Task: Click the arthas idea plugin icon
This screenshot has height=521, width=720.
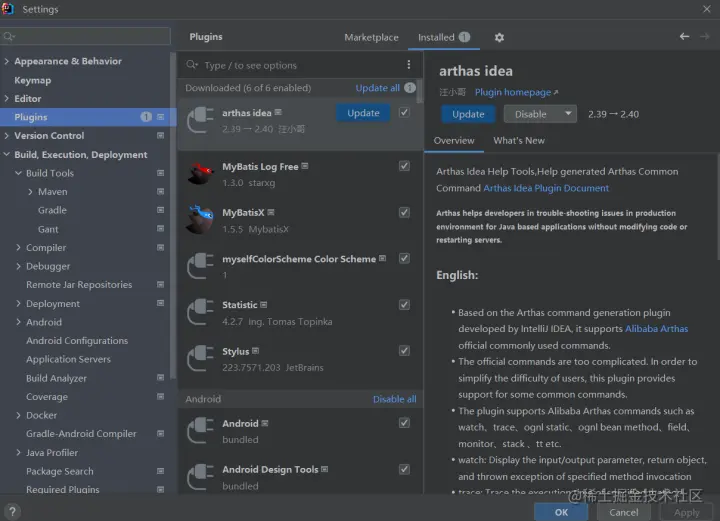Action: click(200, 120)
